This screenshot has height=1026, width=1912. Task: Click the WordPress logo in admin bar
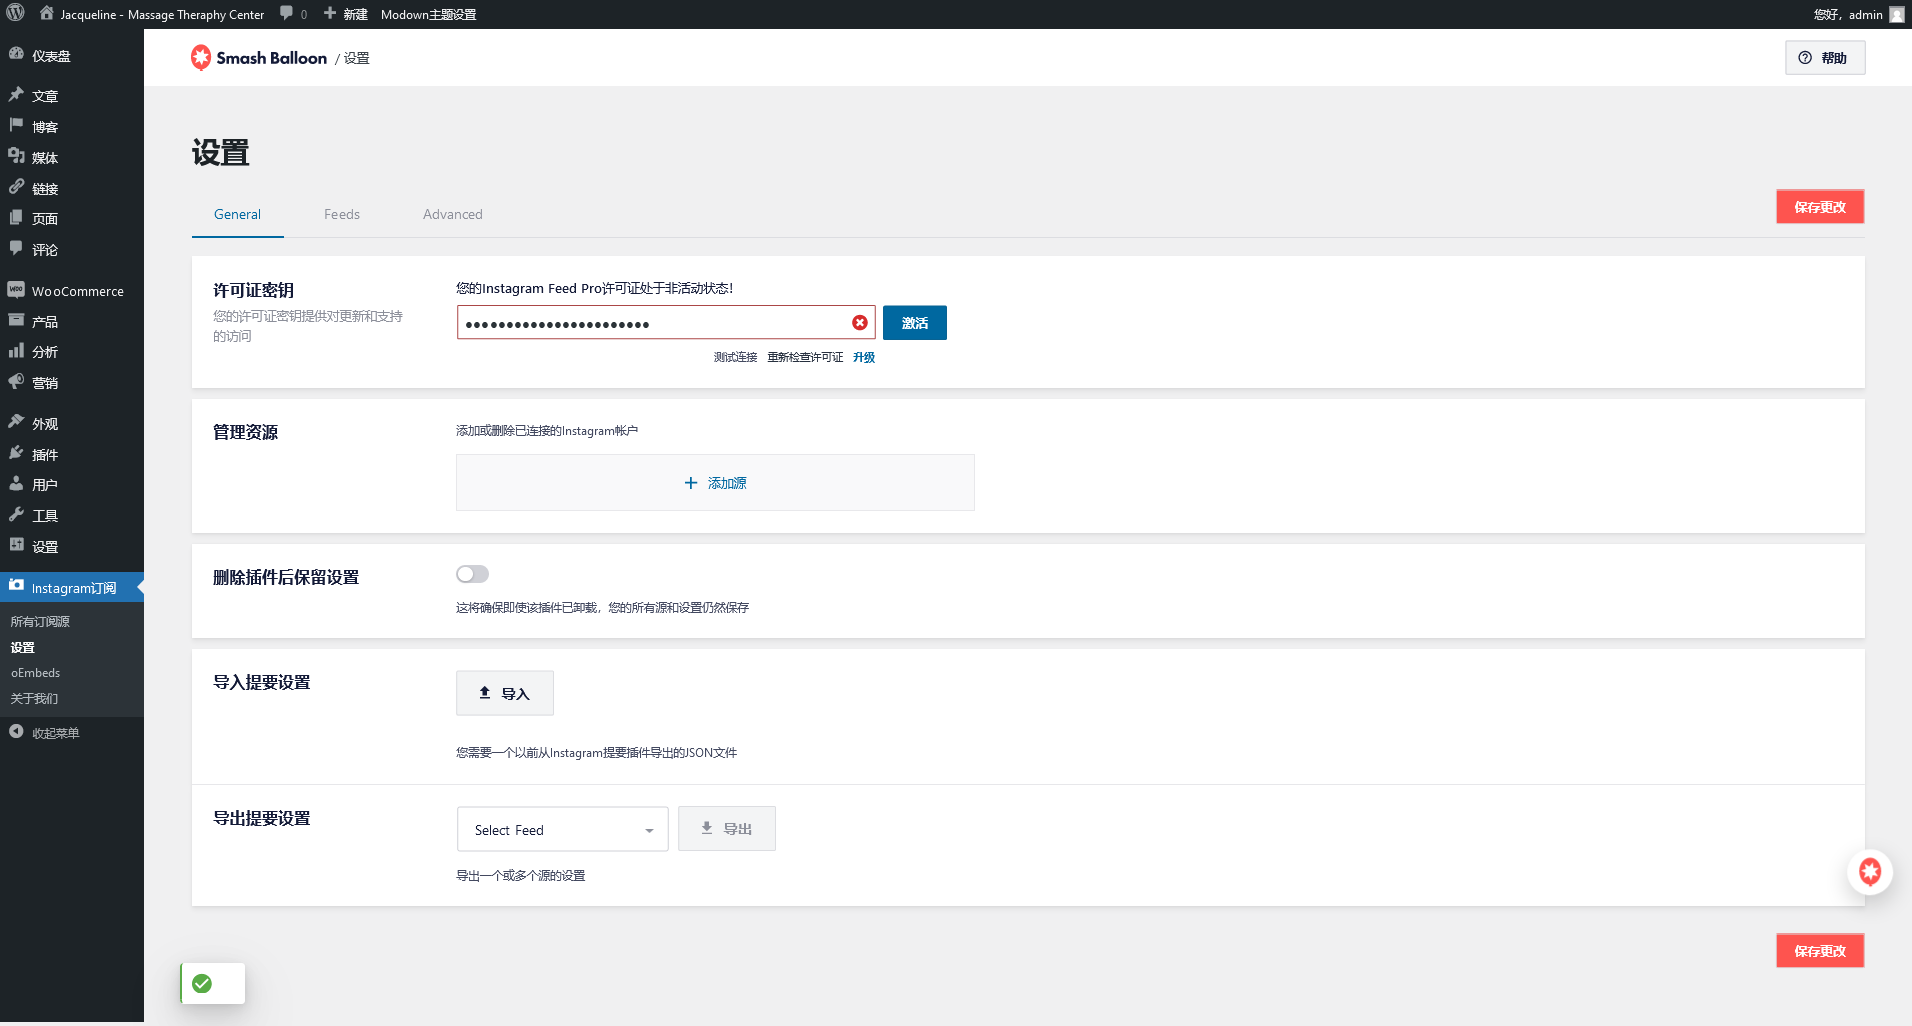click(x=16, y=14)
